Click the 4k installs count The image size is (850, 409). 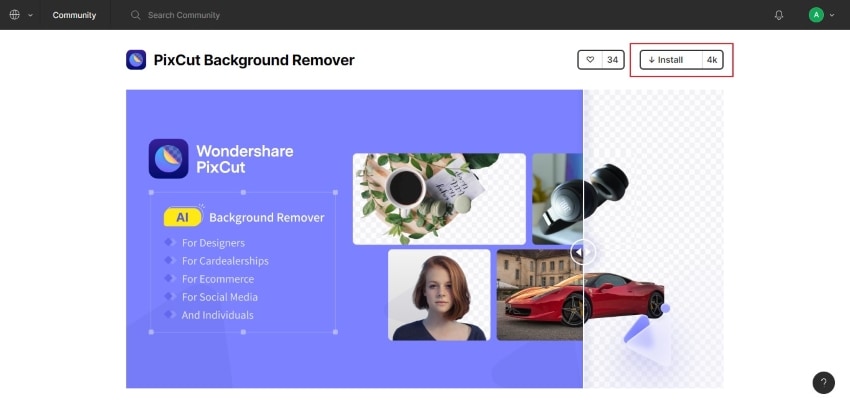[712, 60]
